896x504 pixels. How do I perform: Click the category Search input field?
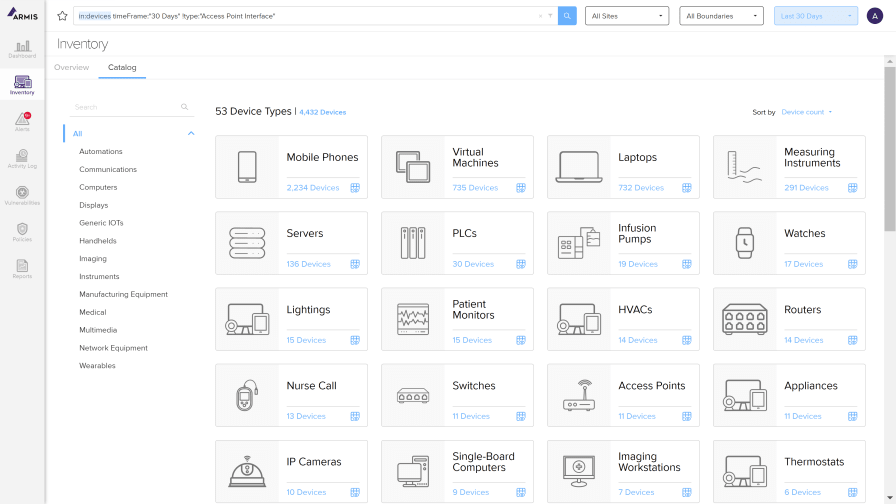(x=125, y=107)
